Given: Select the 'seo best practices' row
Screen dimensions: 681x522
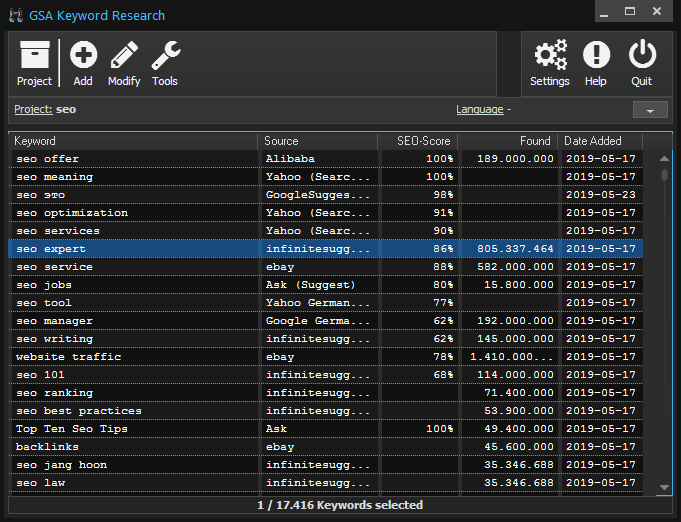Looking at the screenshot, I should [x=326, y=411].
